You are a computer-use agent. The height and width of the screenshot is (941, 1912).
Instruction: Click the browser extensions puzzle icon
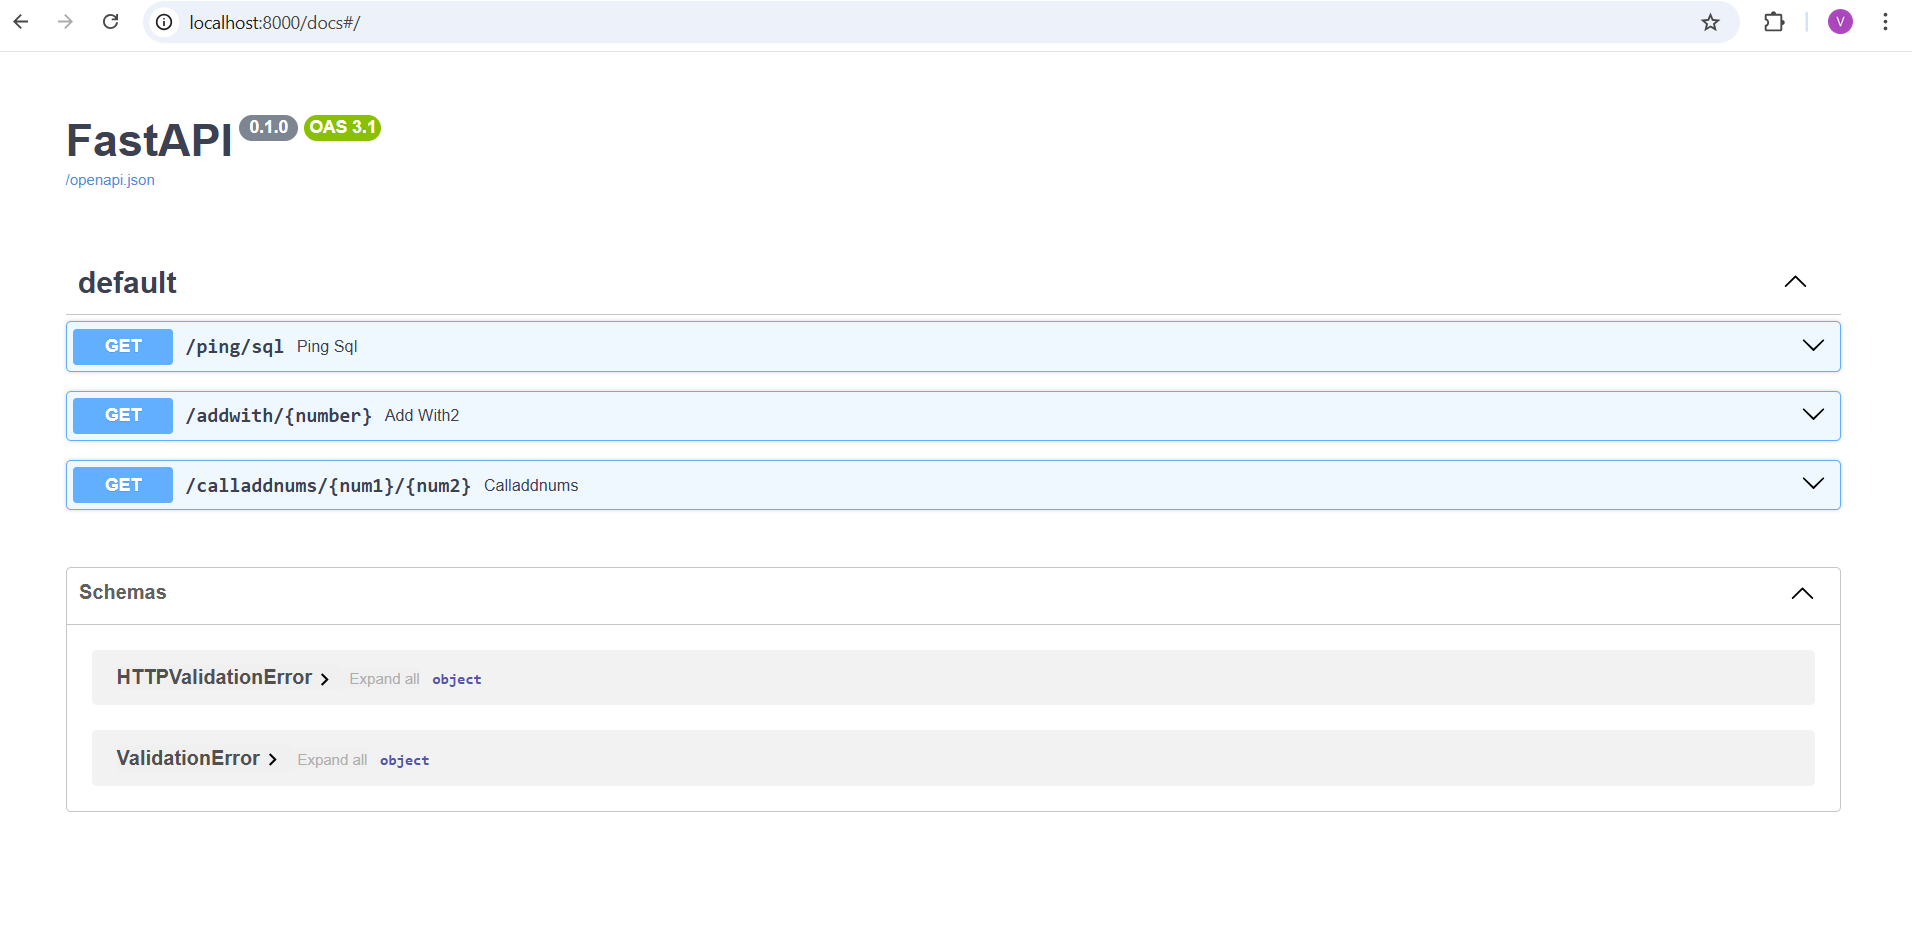tap(1775, 22)
